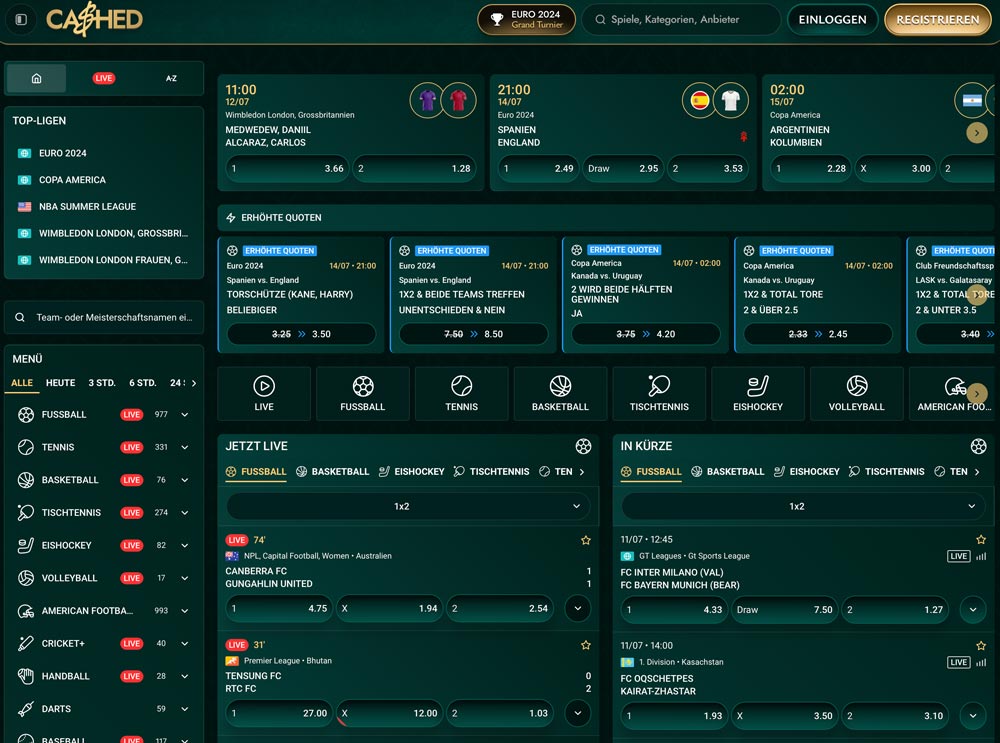The width and height of the screenshot is (1000, 743).
Task: Expand the TENNIS menu row chevron
Action: [184, 447]
